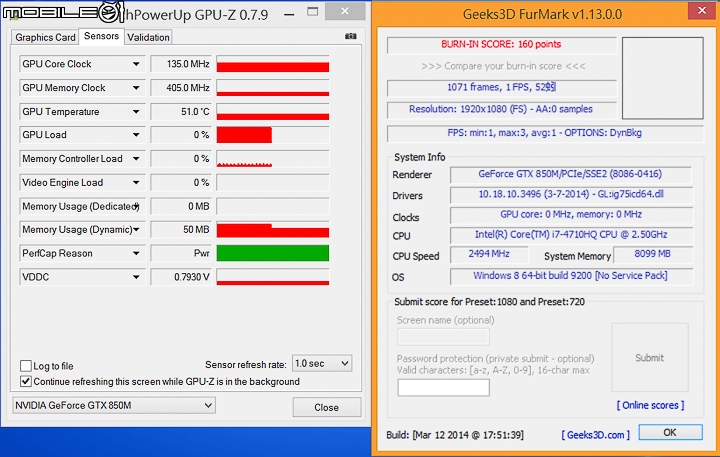The image size is (720, 457).
Task: Click the green PerfCap Reason bar
Action: (x=273, y=253)
